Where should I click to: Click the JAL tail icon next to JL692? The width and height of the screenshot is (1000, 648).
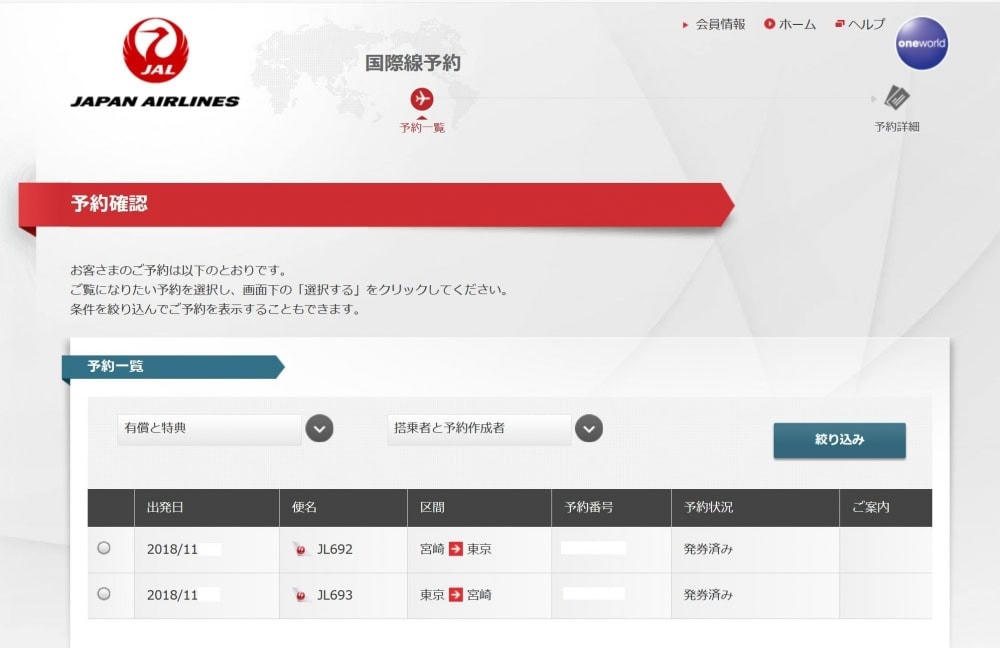tap(300, 549)
